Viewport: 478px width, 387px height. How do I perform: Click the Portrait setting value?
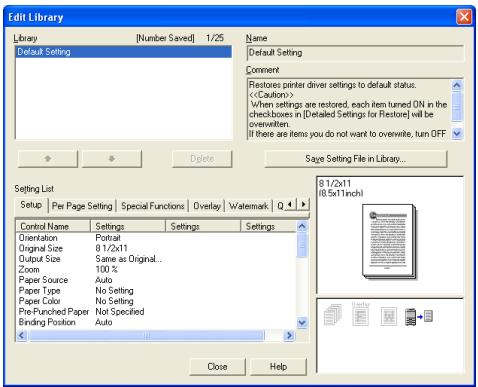(108, 238)
